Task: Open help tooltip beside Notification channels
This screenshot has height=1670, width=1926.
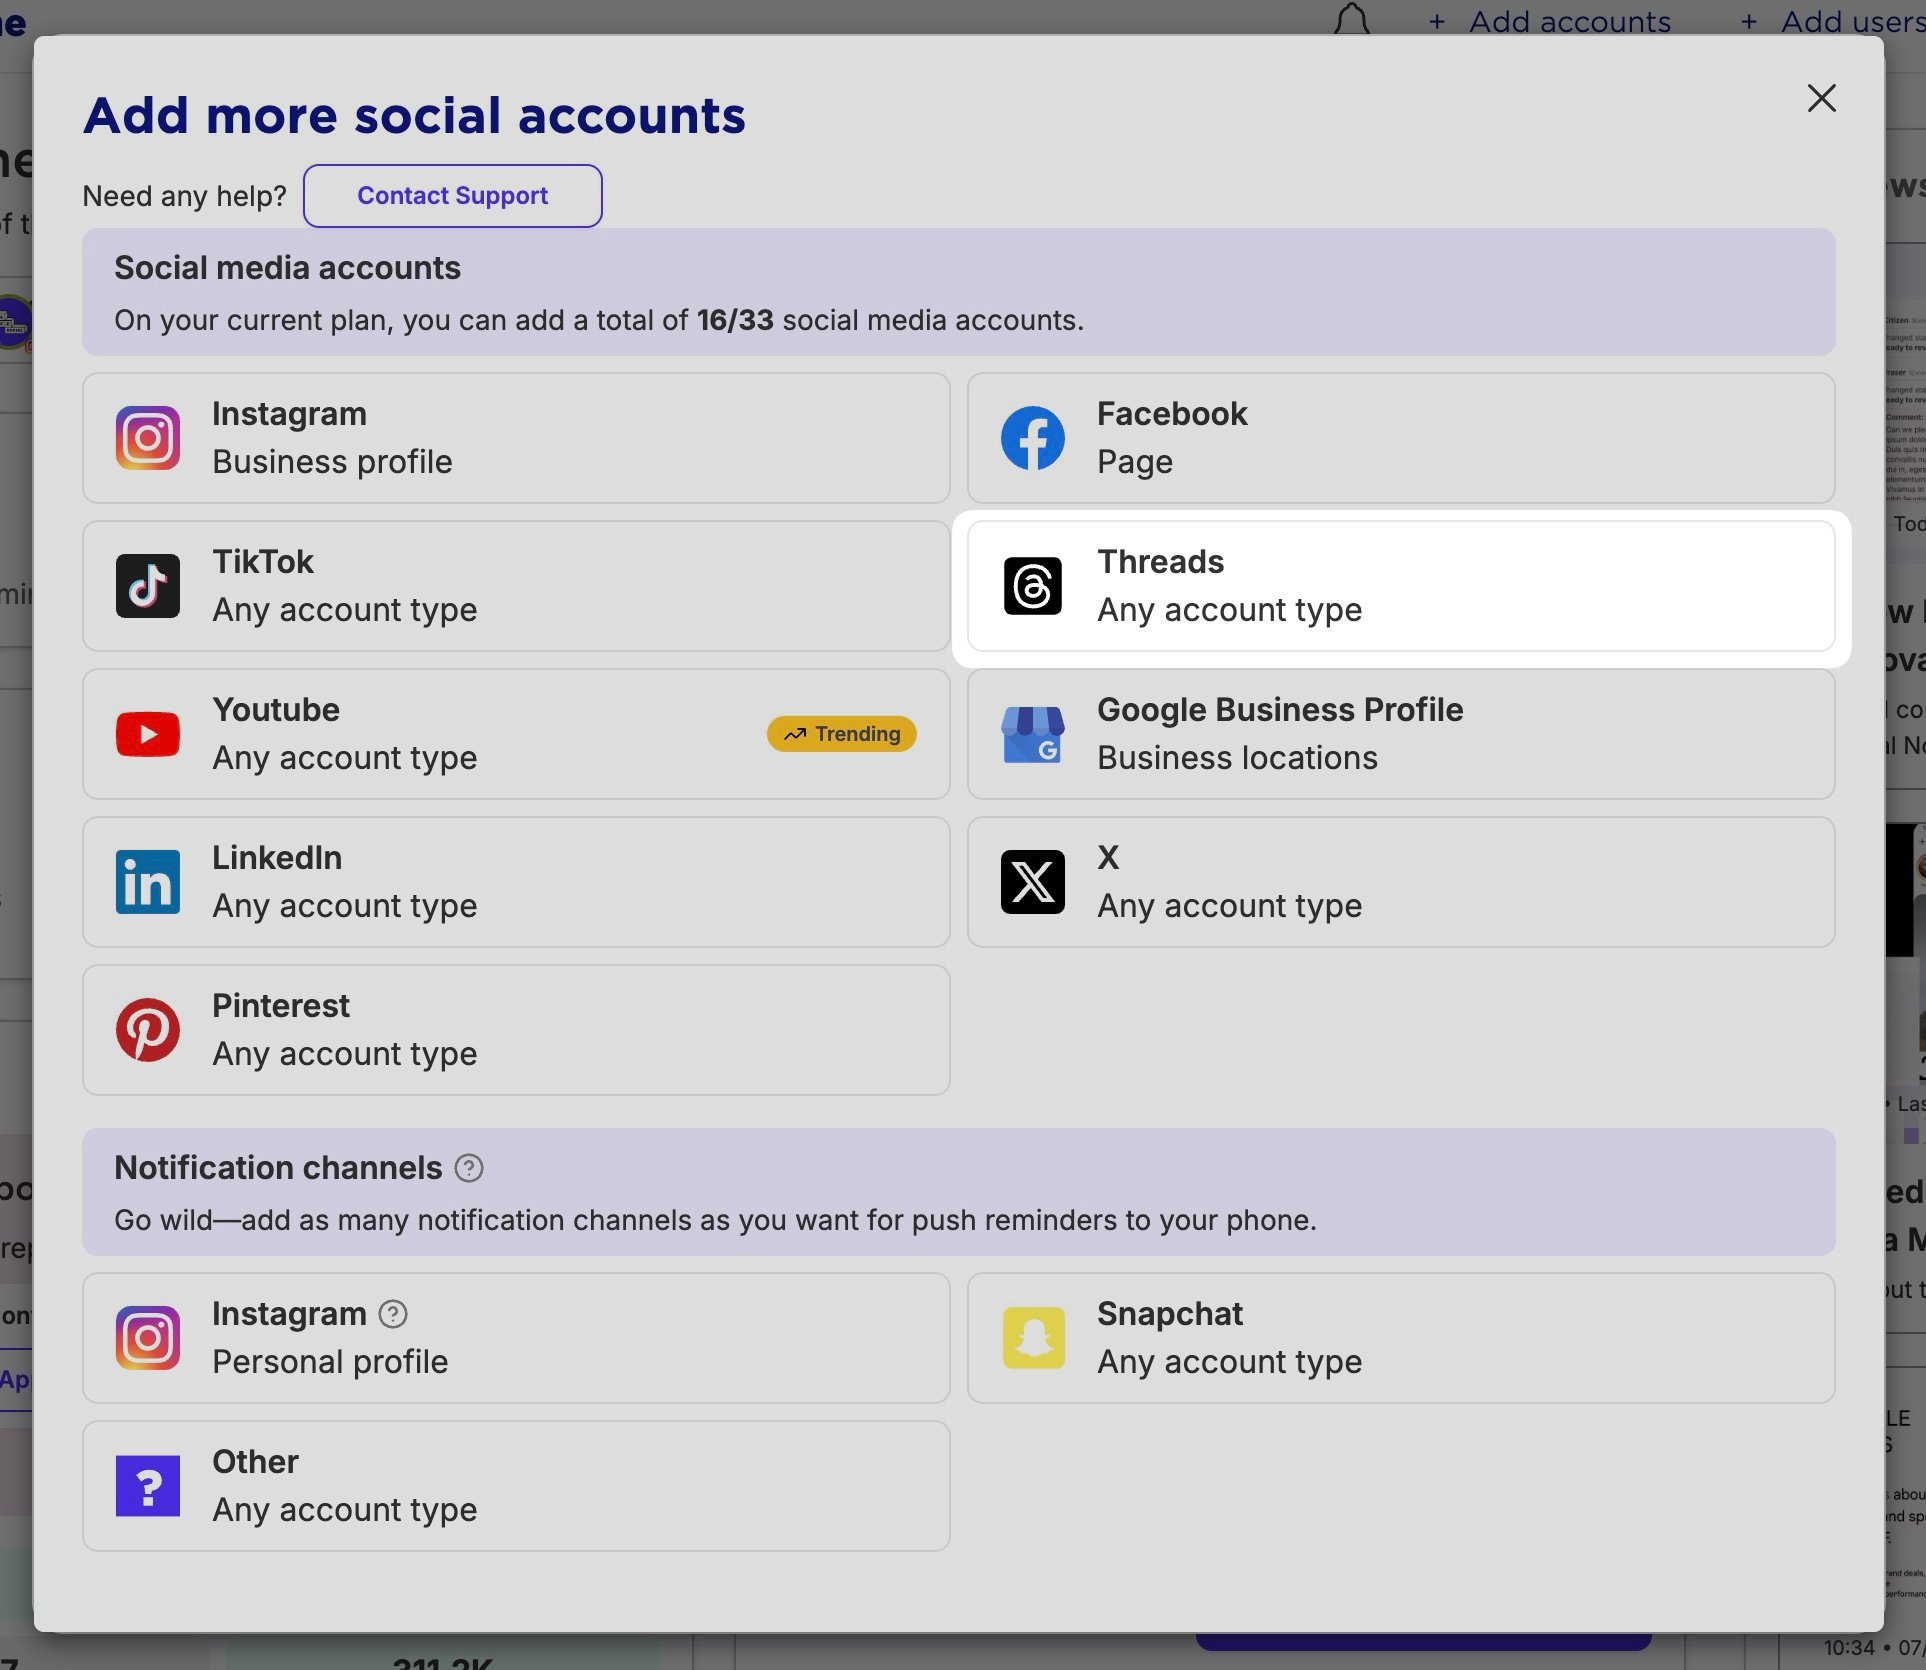Action: (469, 1168)
